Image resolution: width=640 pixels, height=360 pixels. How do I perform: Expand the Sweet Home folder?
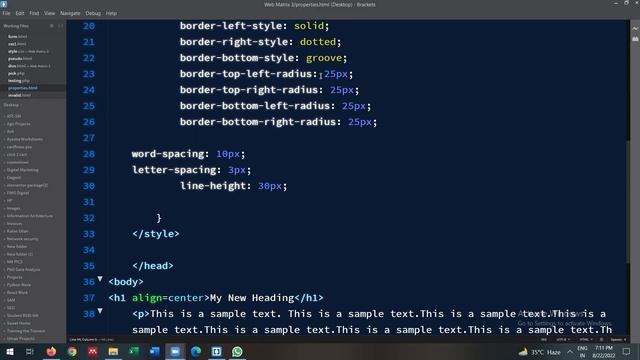pos(18,323)
